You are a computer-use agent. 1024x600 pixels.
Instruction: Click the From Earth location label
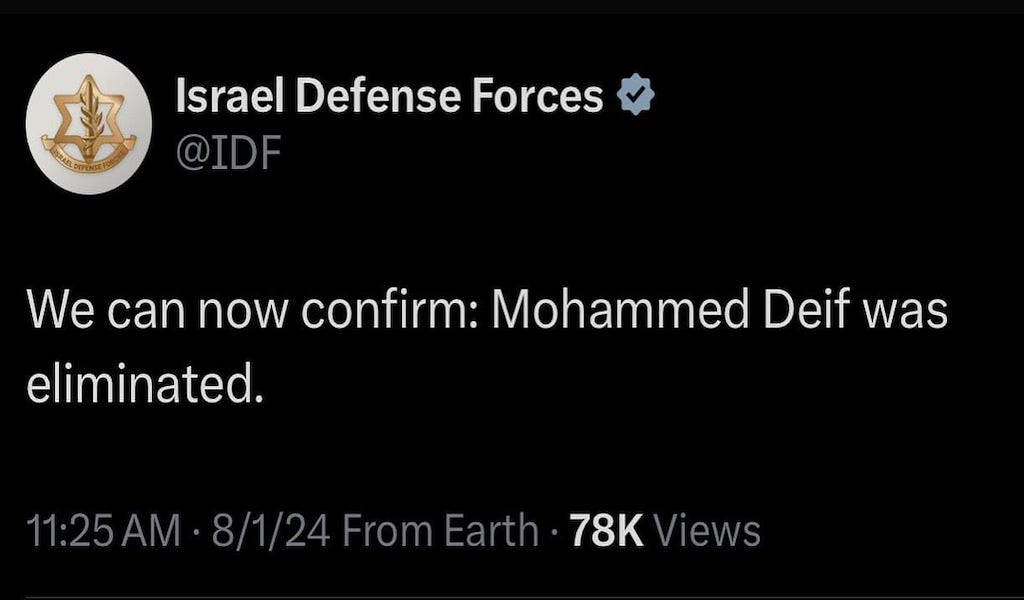(441, 531)
